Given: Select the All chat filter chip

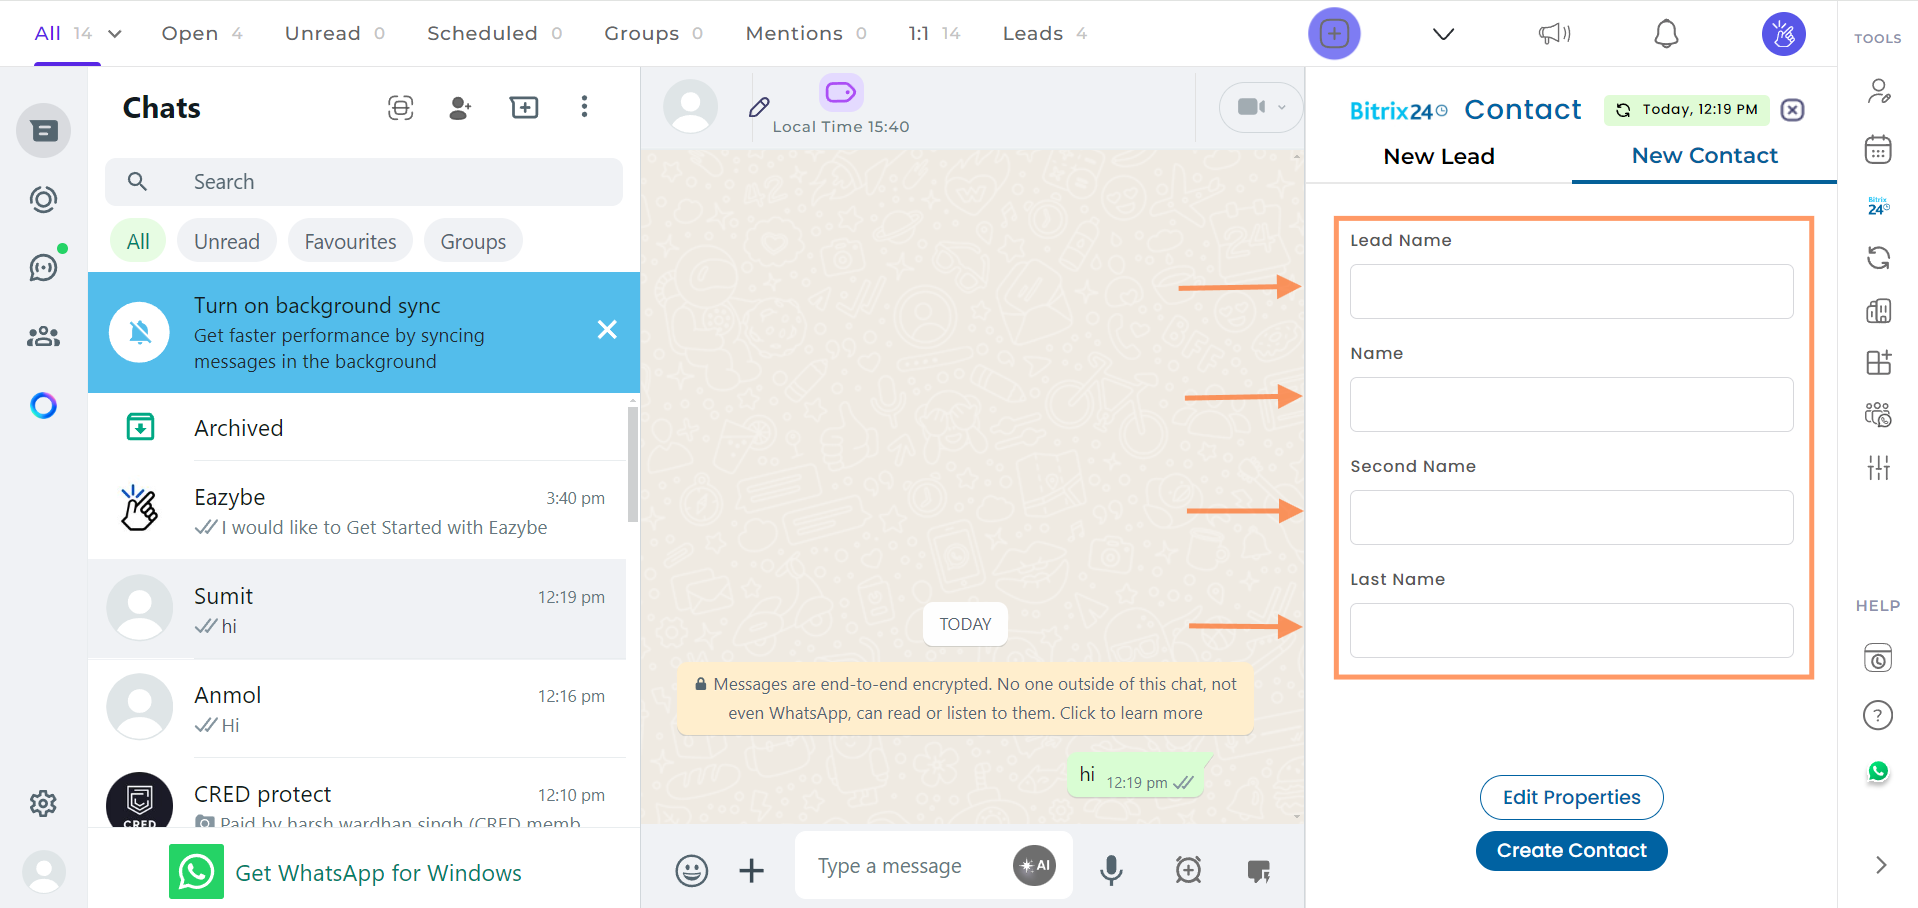Looking at the screenshot, I should 138,242.
